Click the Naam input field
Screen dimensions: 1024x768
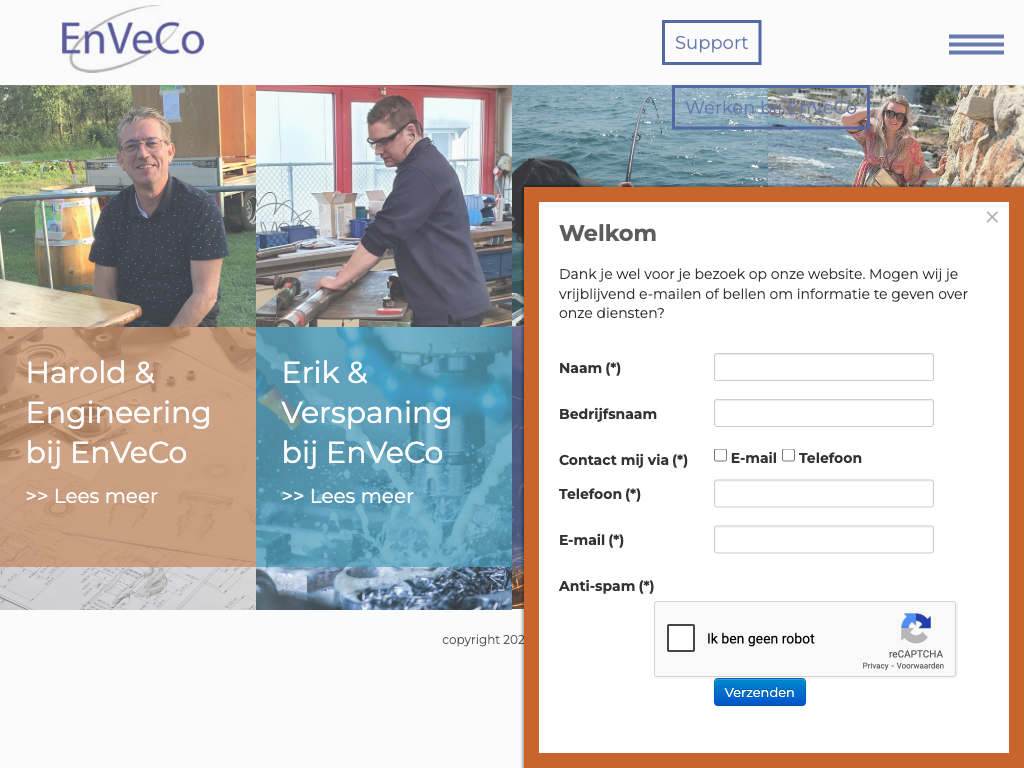click(824, 367)
